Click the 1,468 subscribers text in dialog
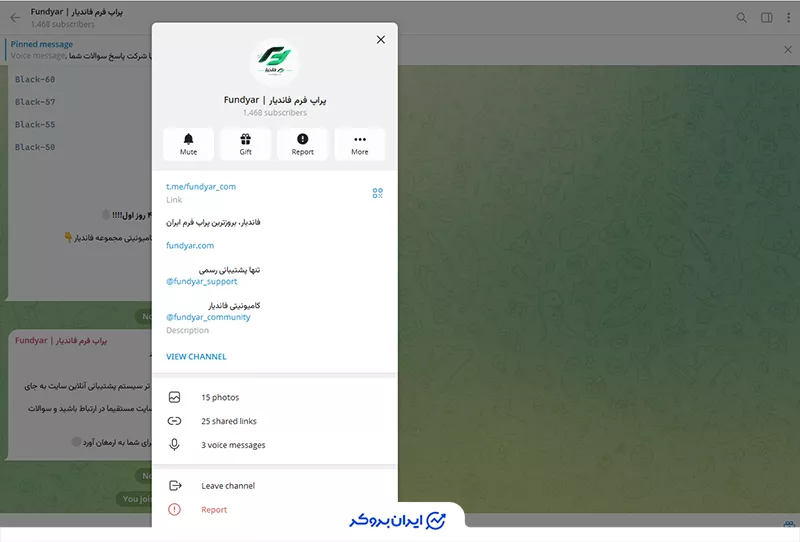Image resolution: width=800 pixels, height=542 pixels. click(x=274, y=113)
